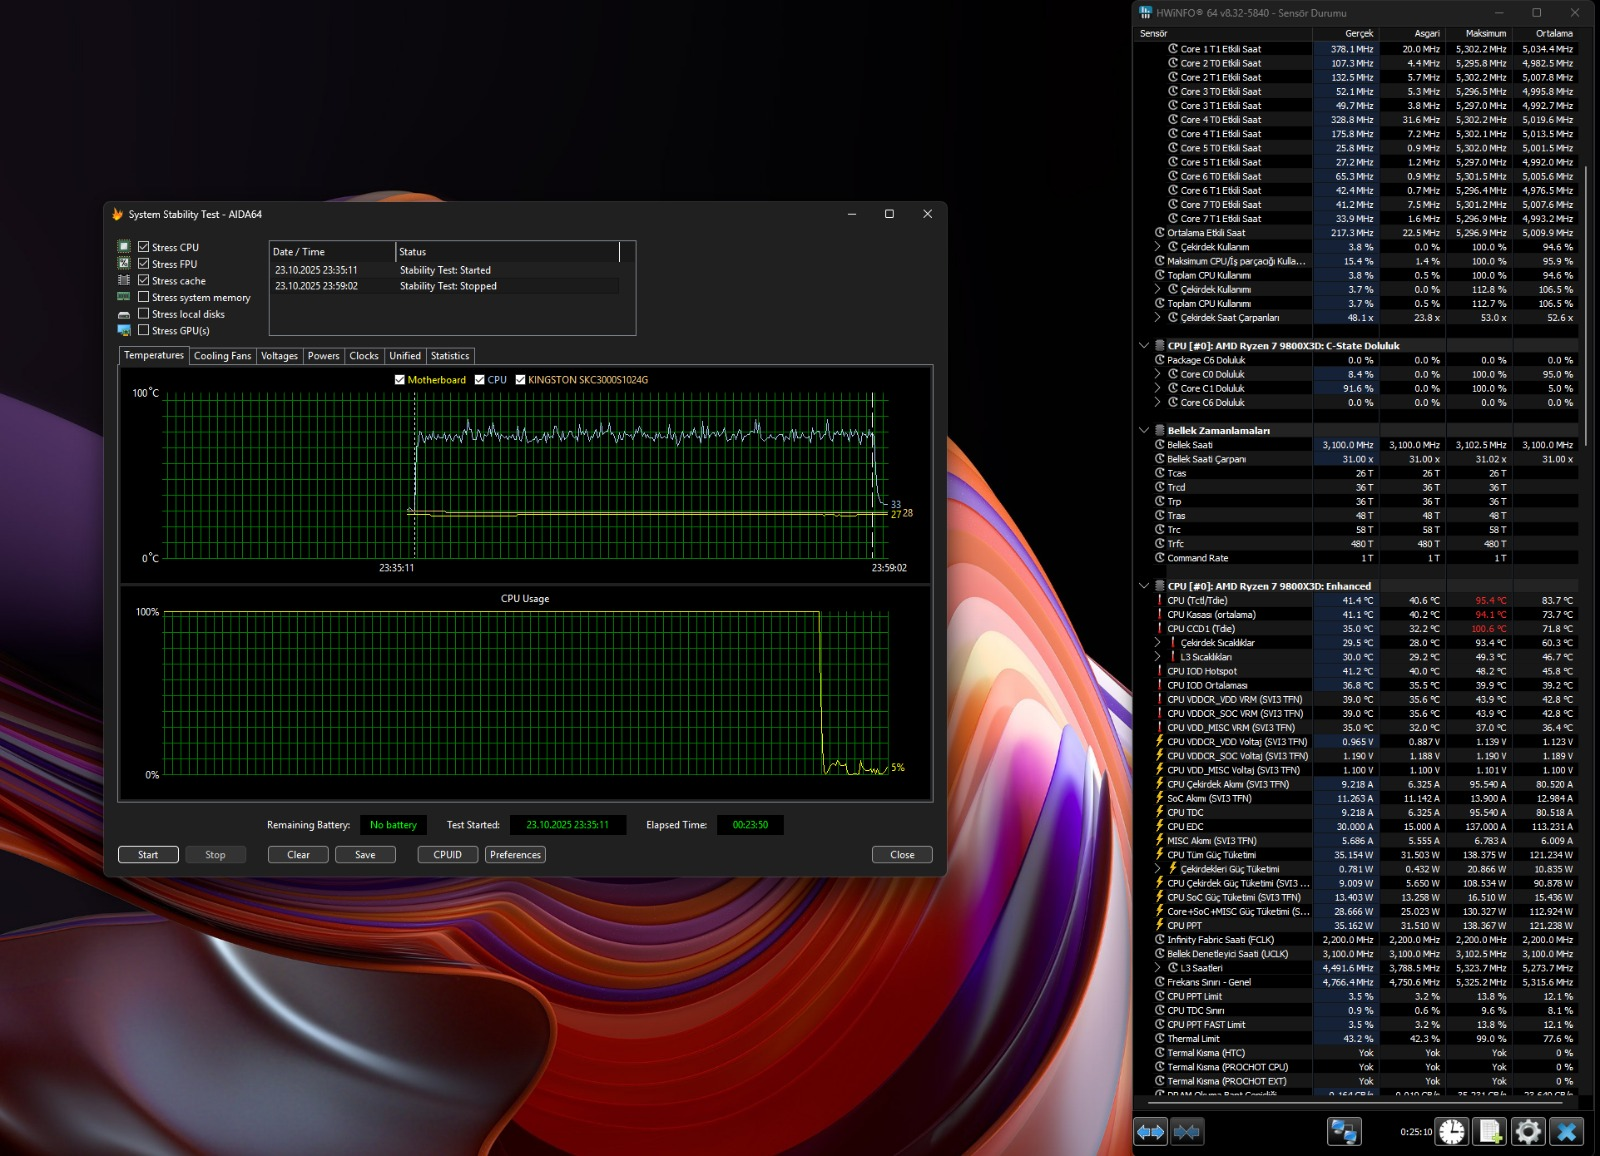
Task: Toggle the CPU temperature graph checkbox
Action: (480, 380)
